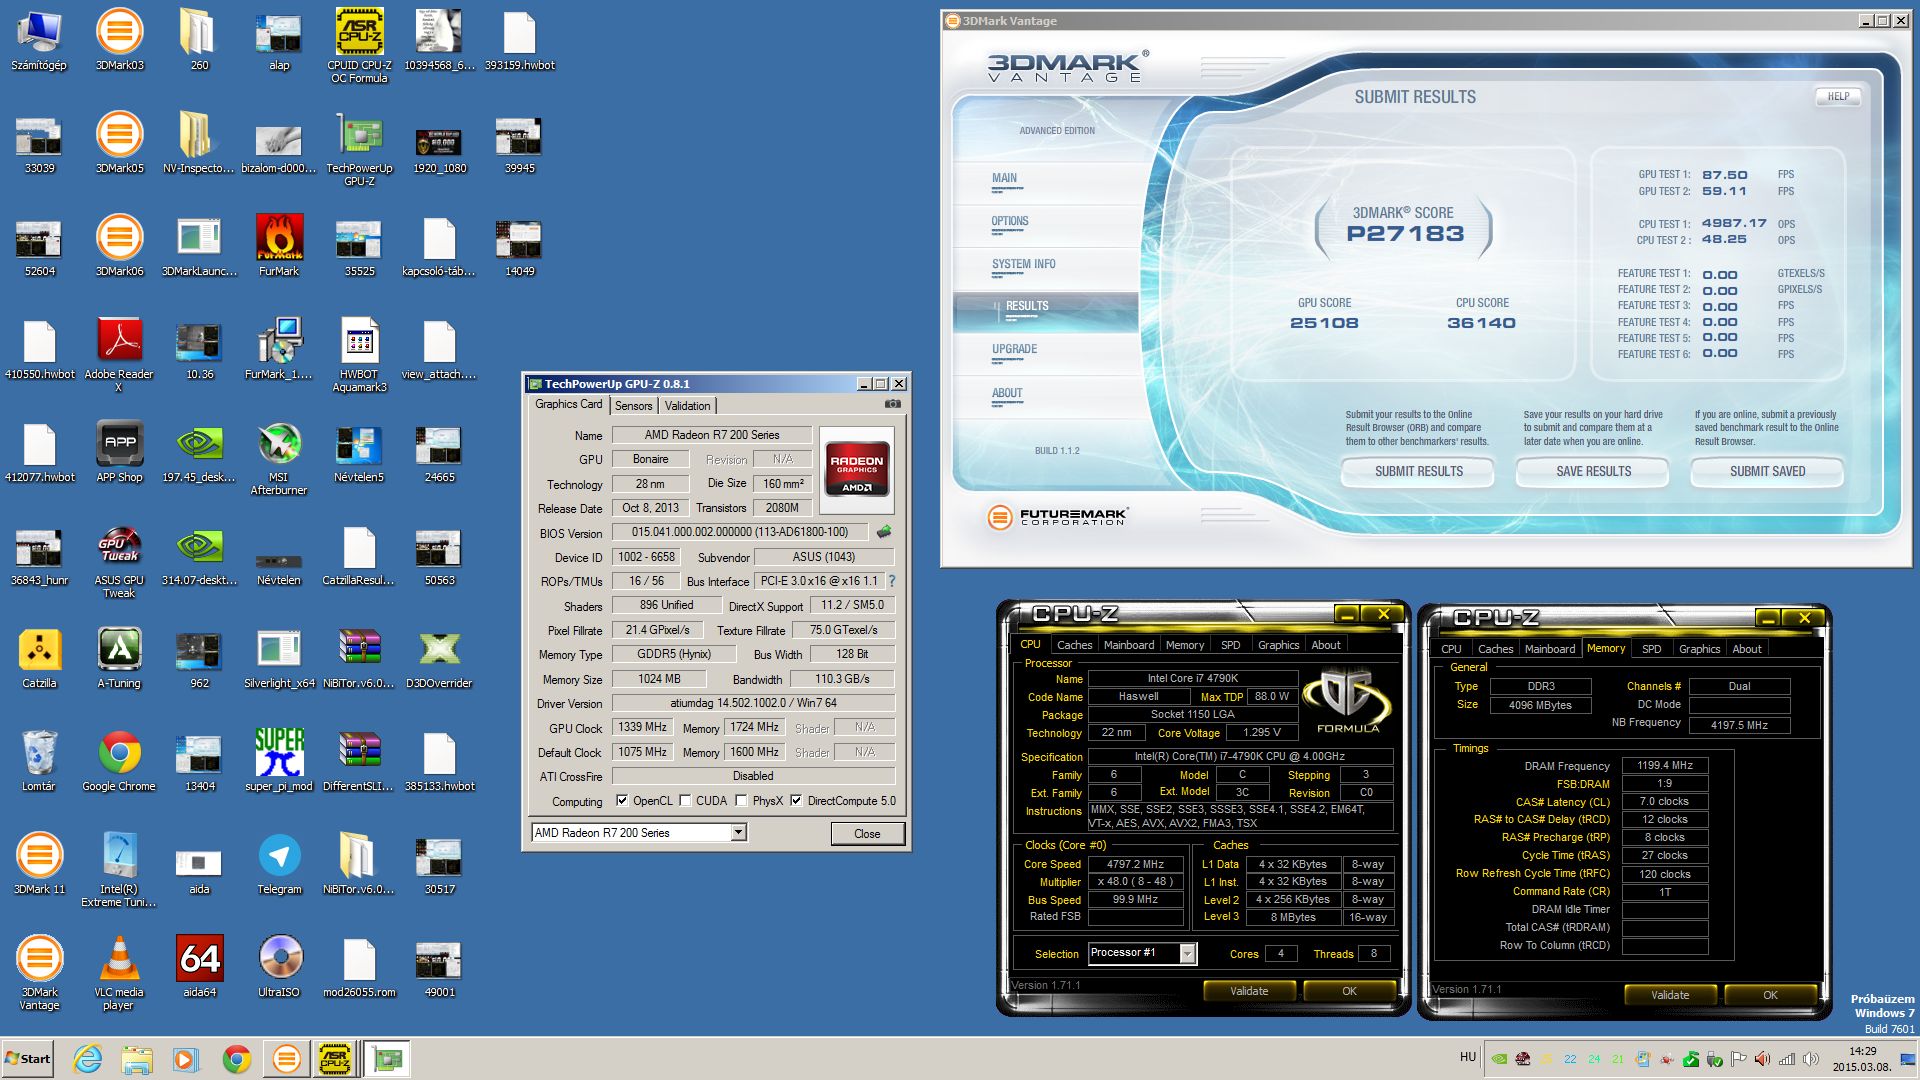Open HWBOT Aquamark3 shortcut
The image size is (1920, 1080).
(x=359, y=355)
